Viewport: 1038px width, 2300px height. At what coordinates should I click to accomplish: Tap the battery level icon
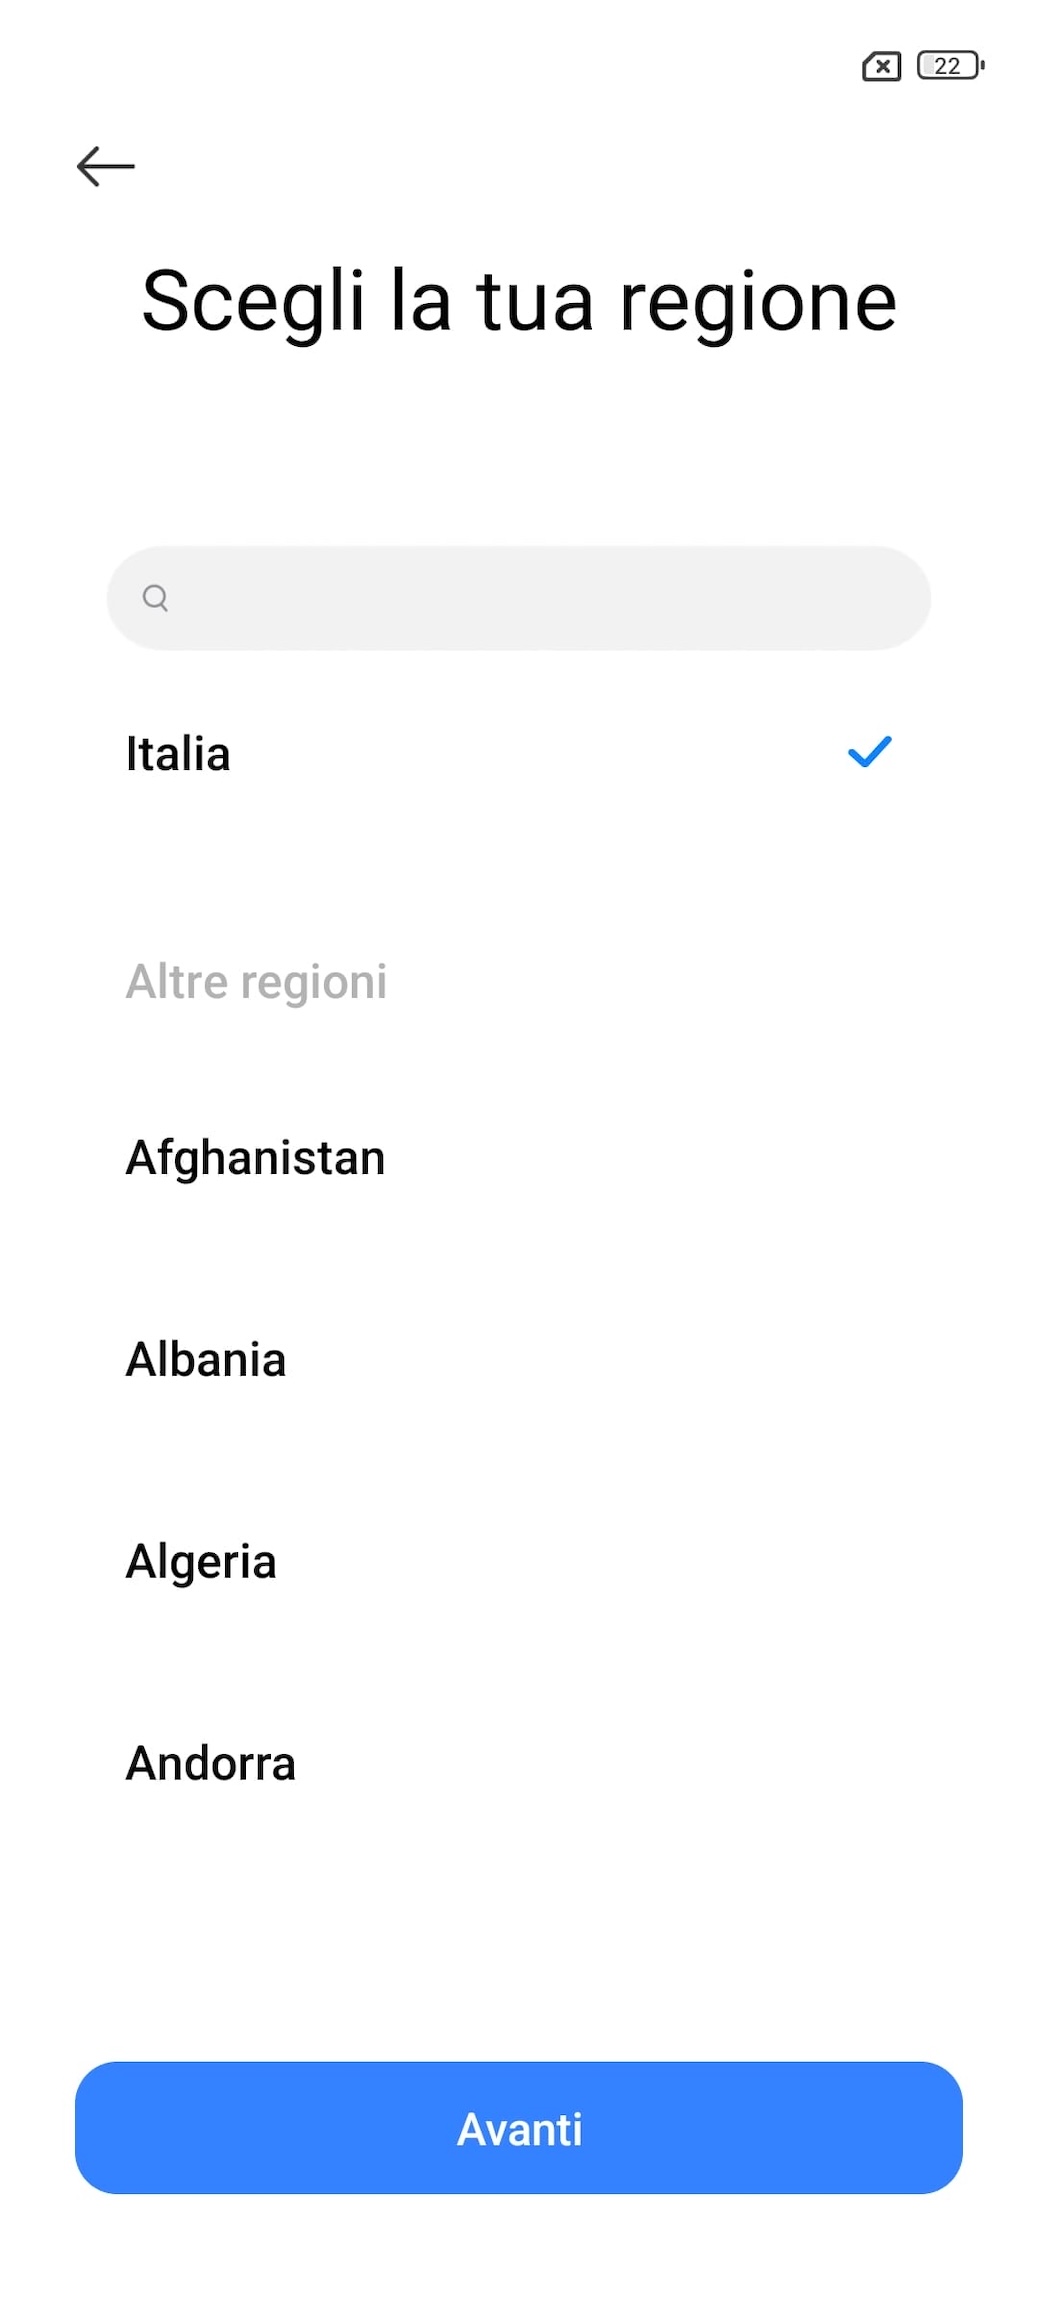coord(951,66)
